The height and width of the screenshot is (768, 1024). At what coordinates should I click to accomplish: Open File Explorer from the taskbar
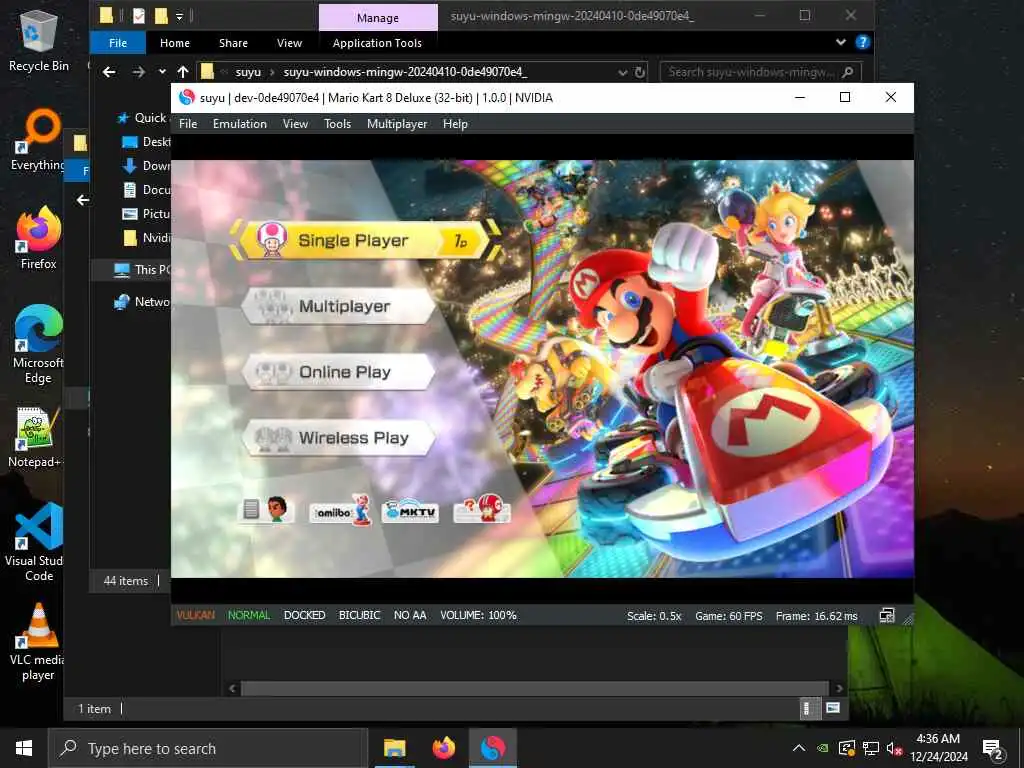(x=394, y=748)
